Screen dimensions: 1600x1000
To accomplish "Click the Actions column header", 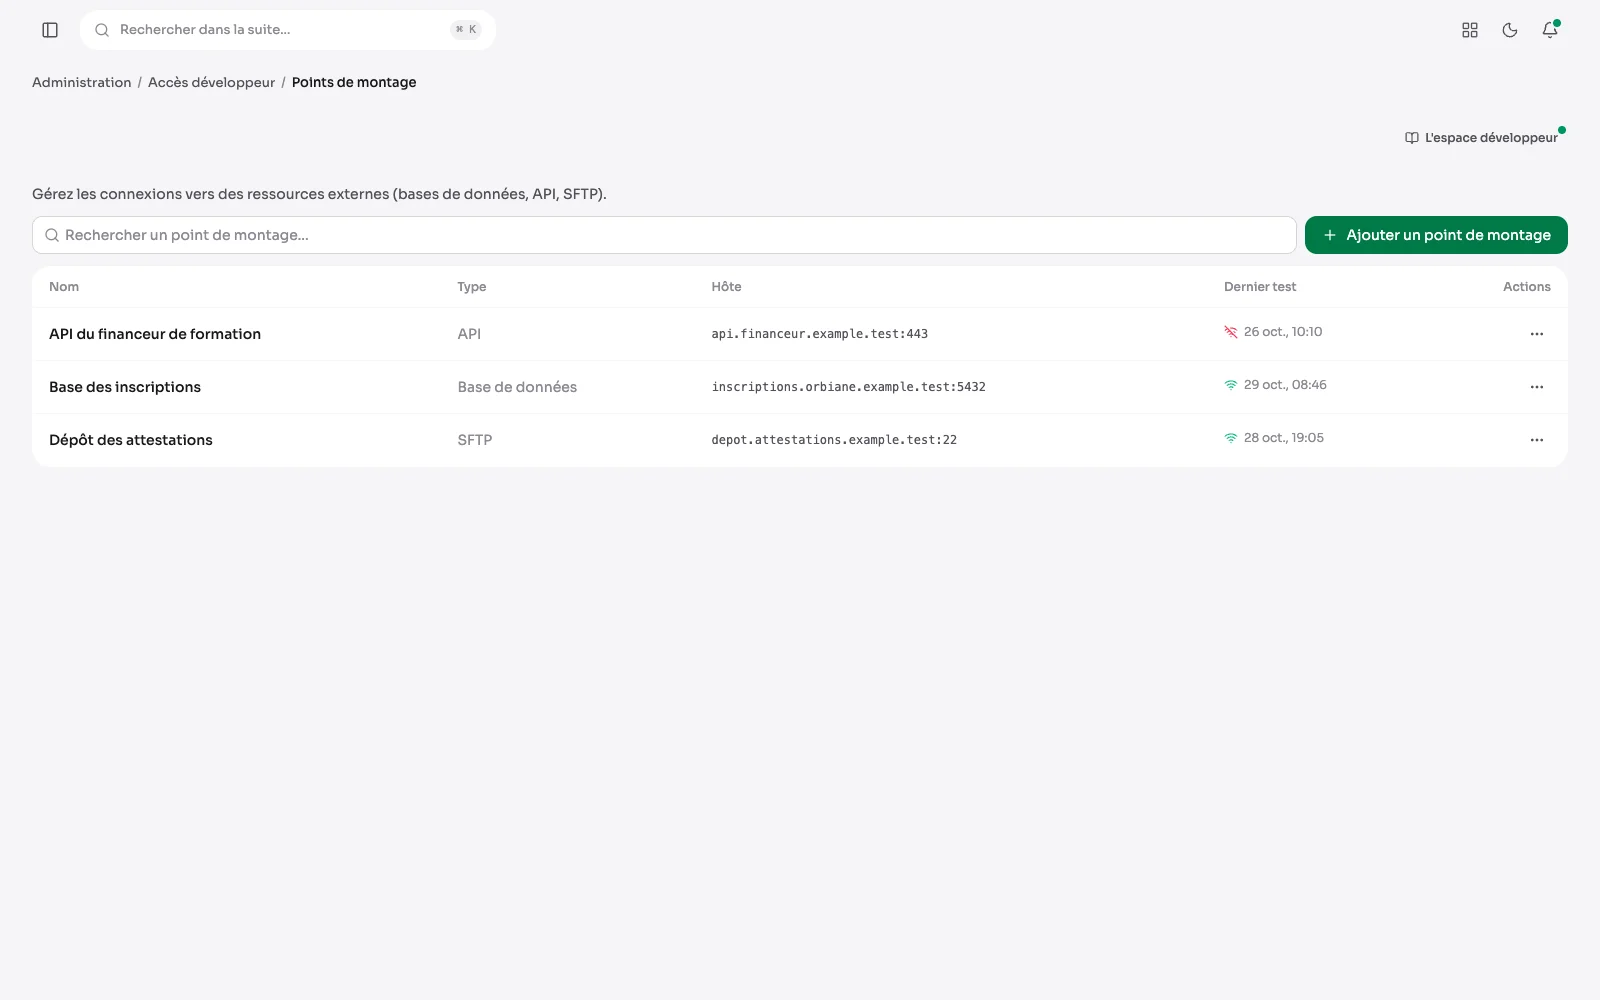I will tap(1527, 287).
